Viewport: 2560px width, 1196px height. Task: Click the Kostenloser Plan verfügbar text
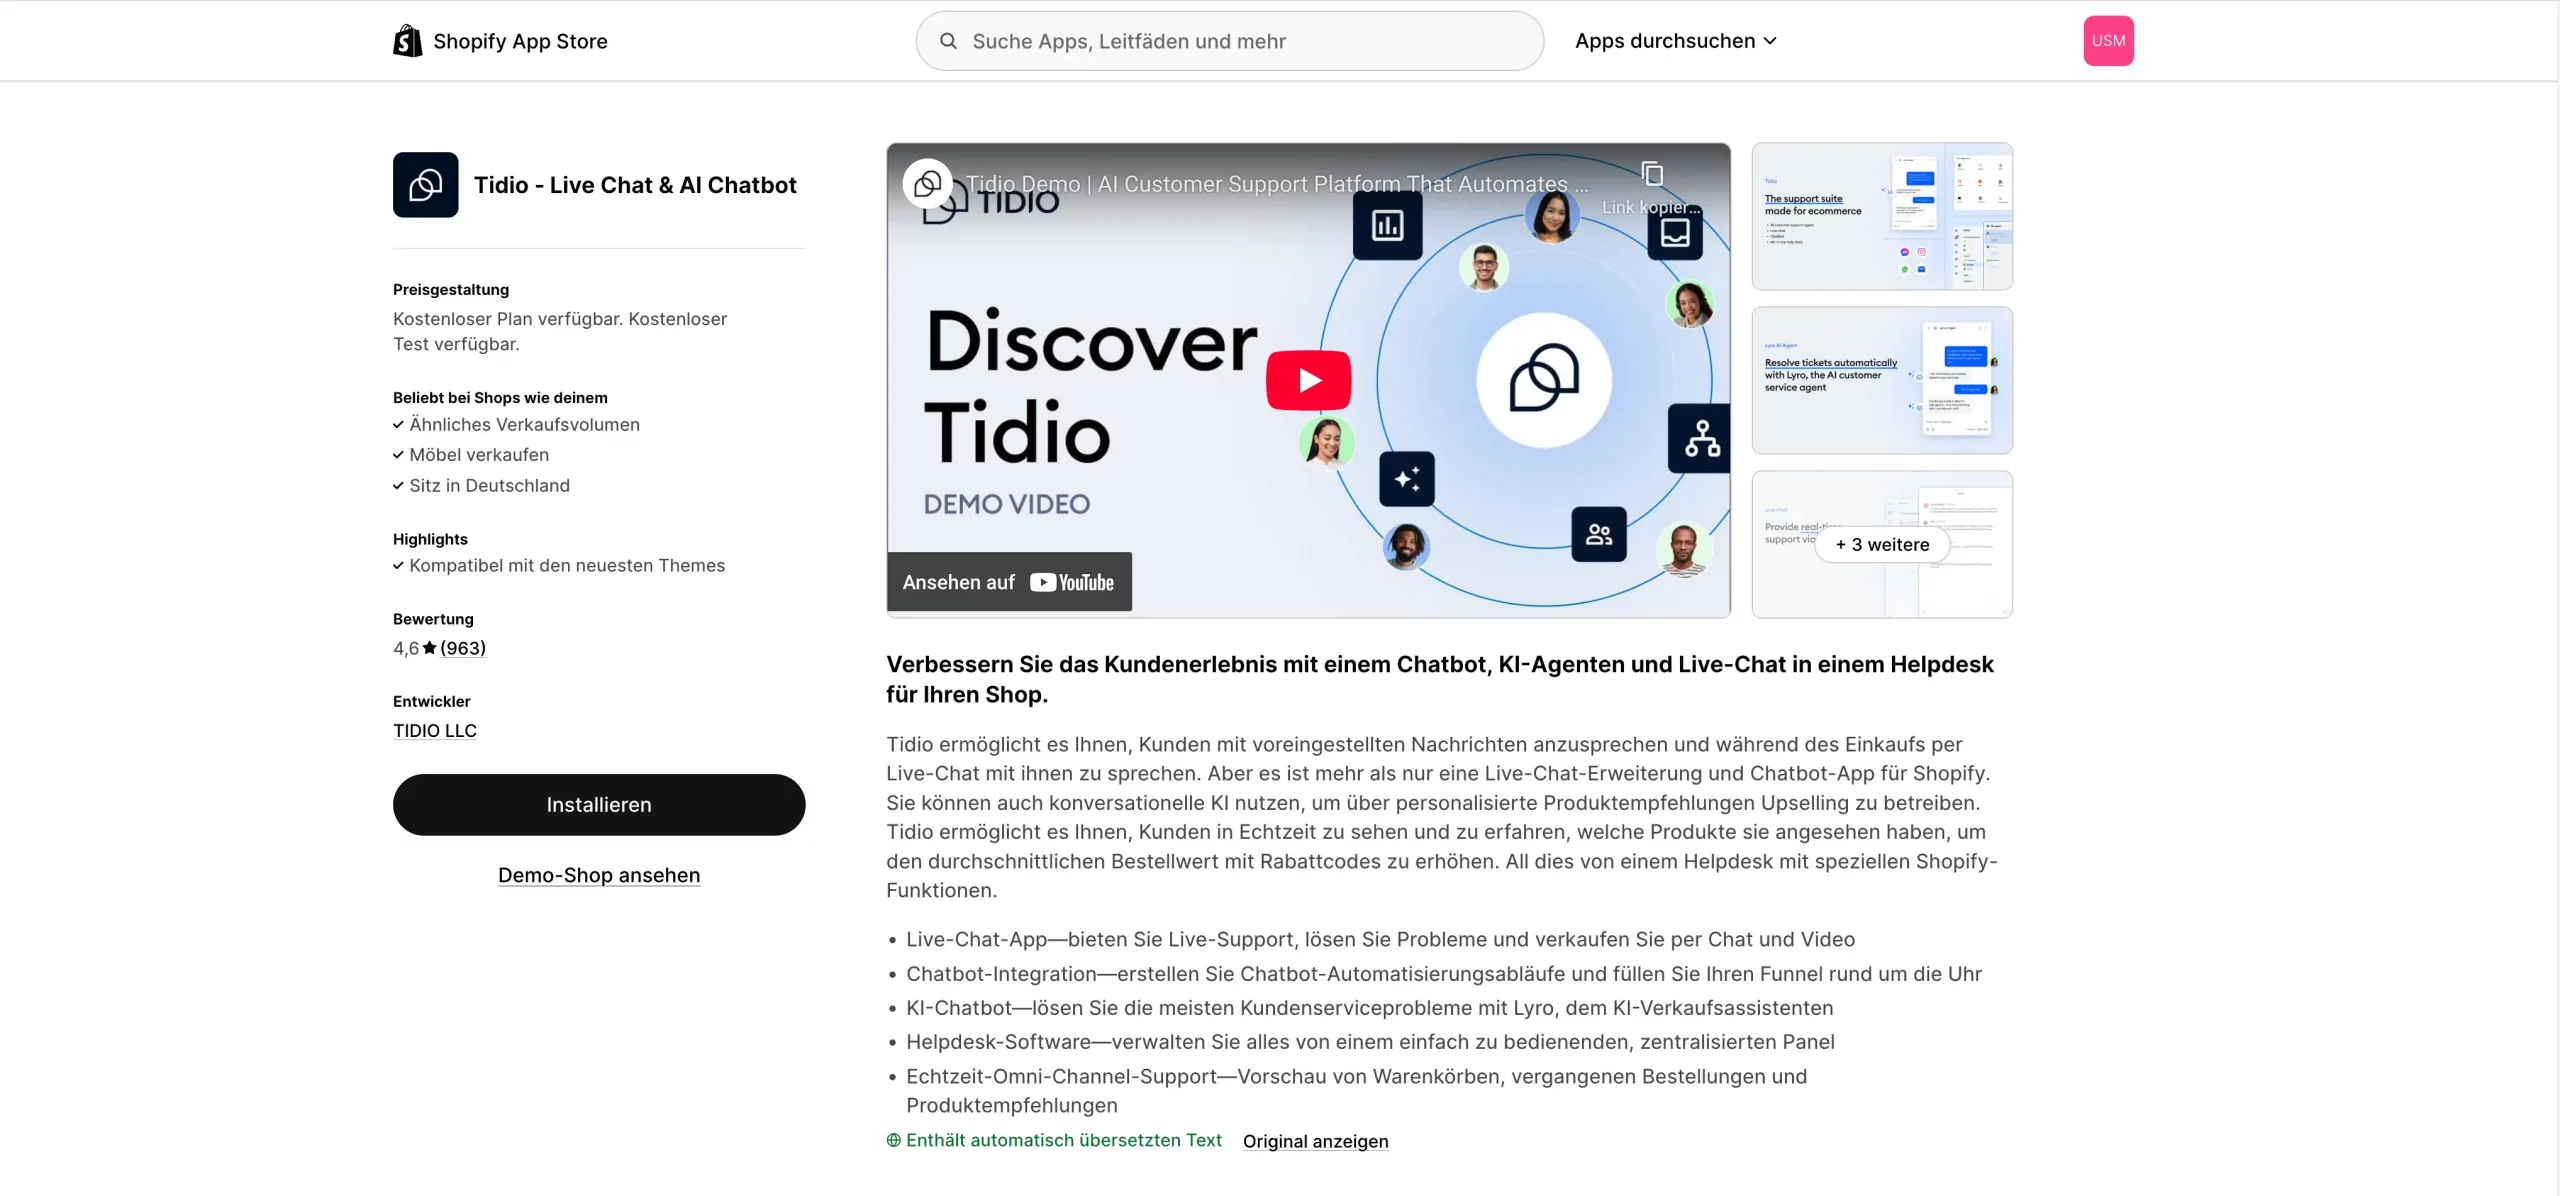pyautogui.click(x=560, y=331)
